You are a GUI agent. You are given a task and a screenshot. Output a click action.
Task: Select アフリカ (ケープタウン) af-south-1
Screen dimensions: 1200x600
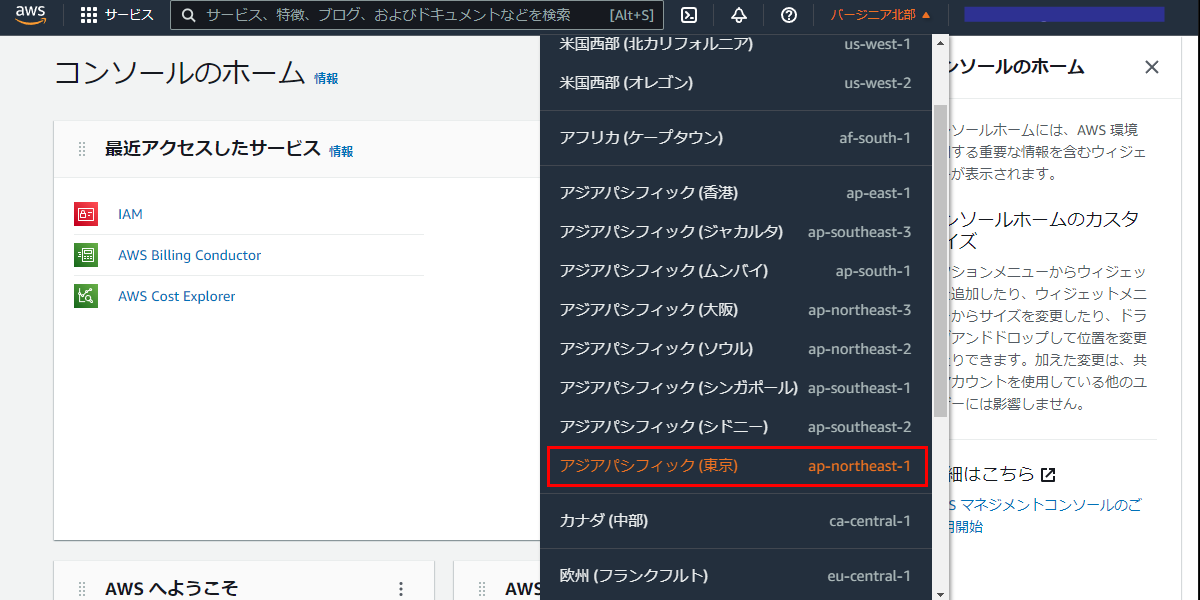pyautogui.click(x=735, y=137)
